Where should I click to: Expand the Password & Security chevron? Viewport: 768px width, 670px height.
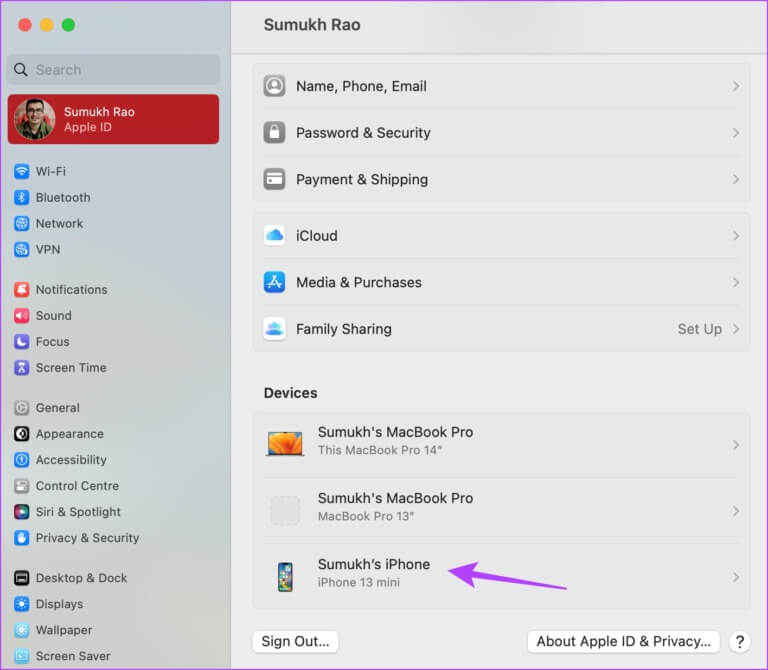(x=736, y=133)
